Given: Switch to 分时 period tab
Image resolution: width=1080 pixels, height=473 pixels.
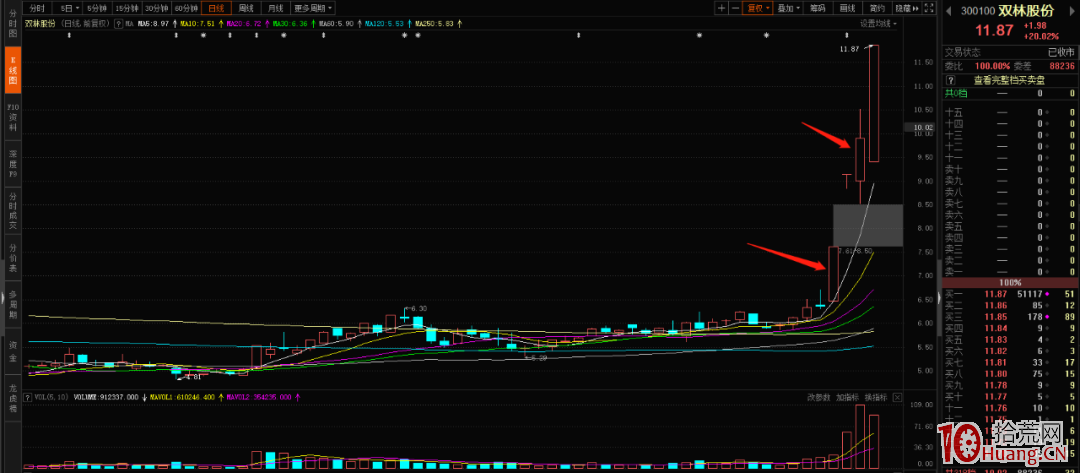Looking at the screenshot, I should tap(37, 8).
